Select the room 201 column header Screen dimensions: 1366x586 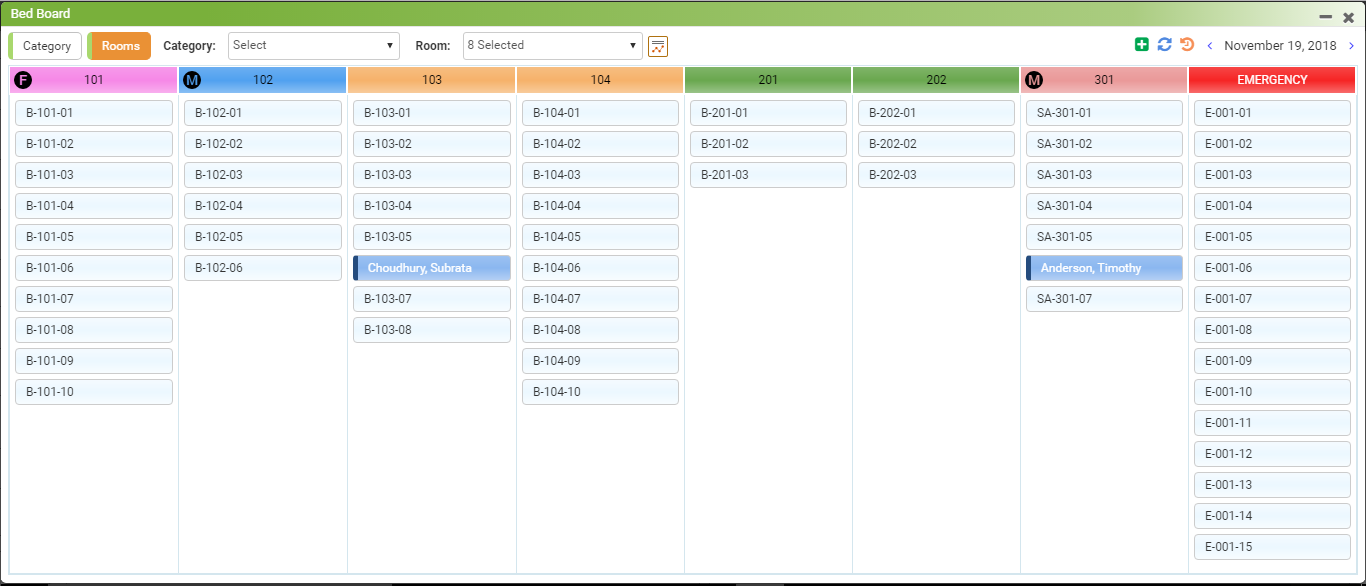[768, 80]
